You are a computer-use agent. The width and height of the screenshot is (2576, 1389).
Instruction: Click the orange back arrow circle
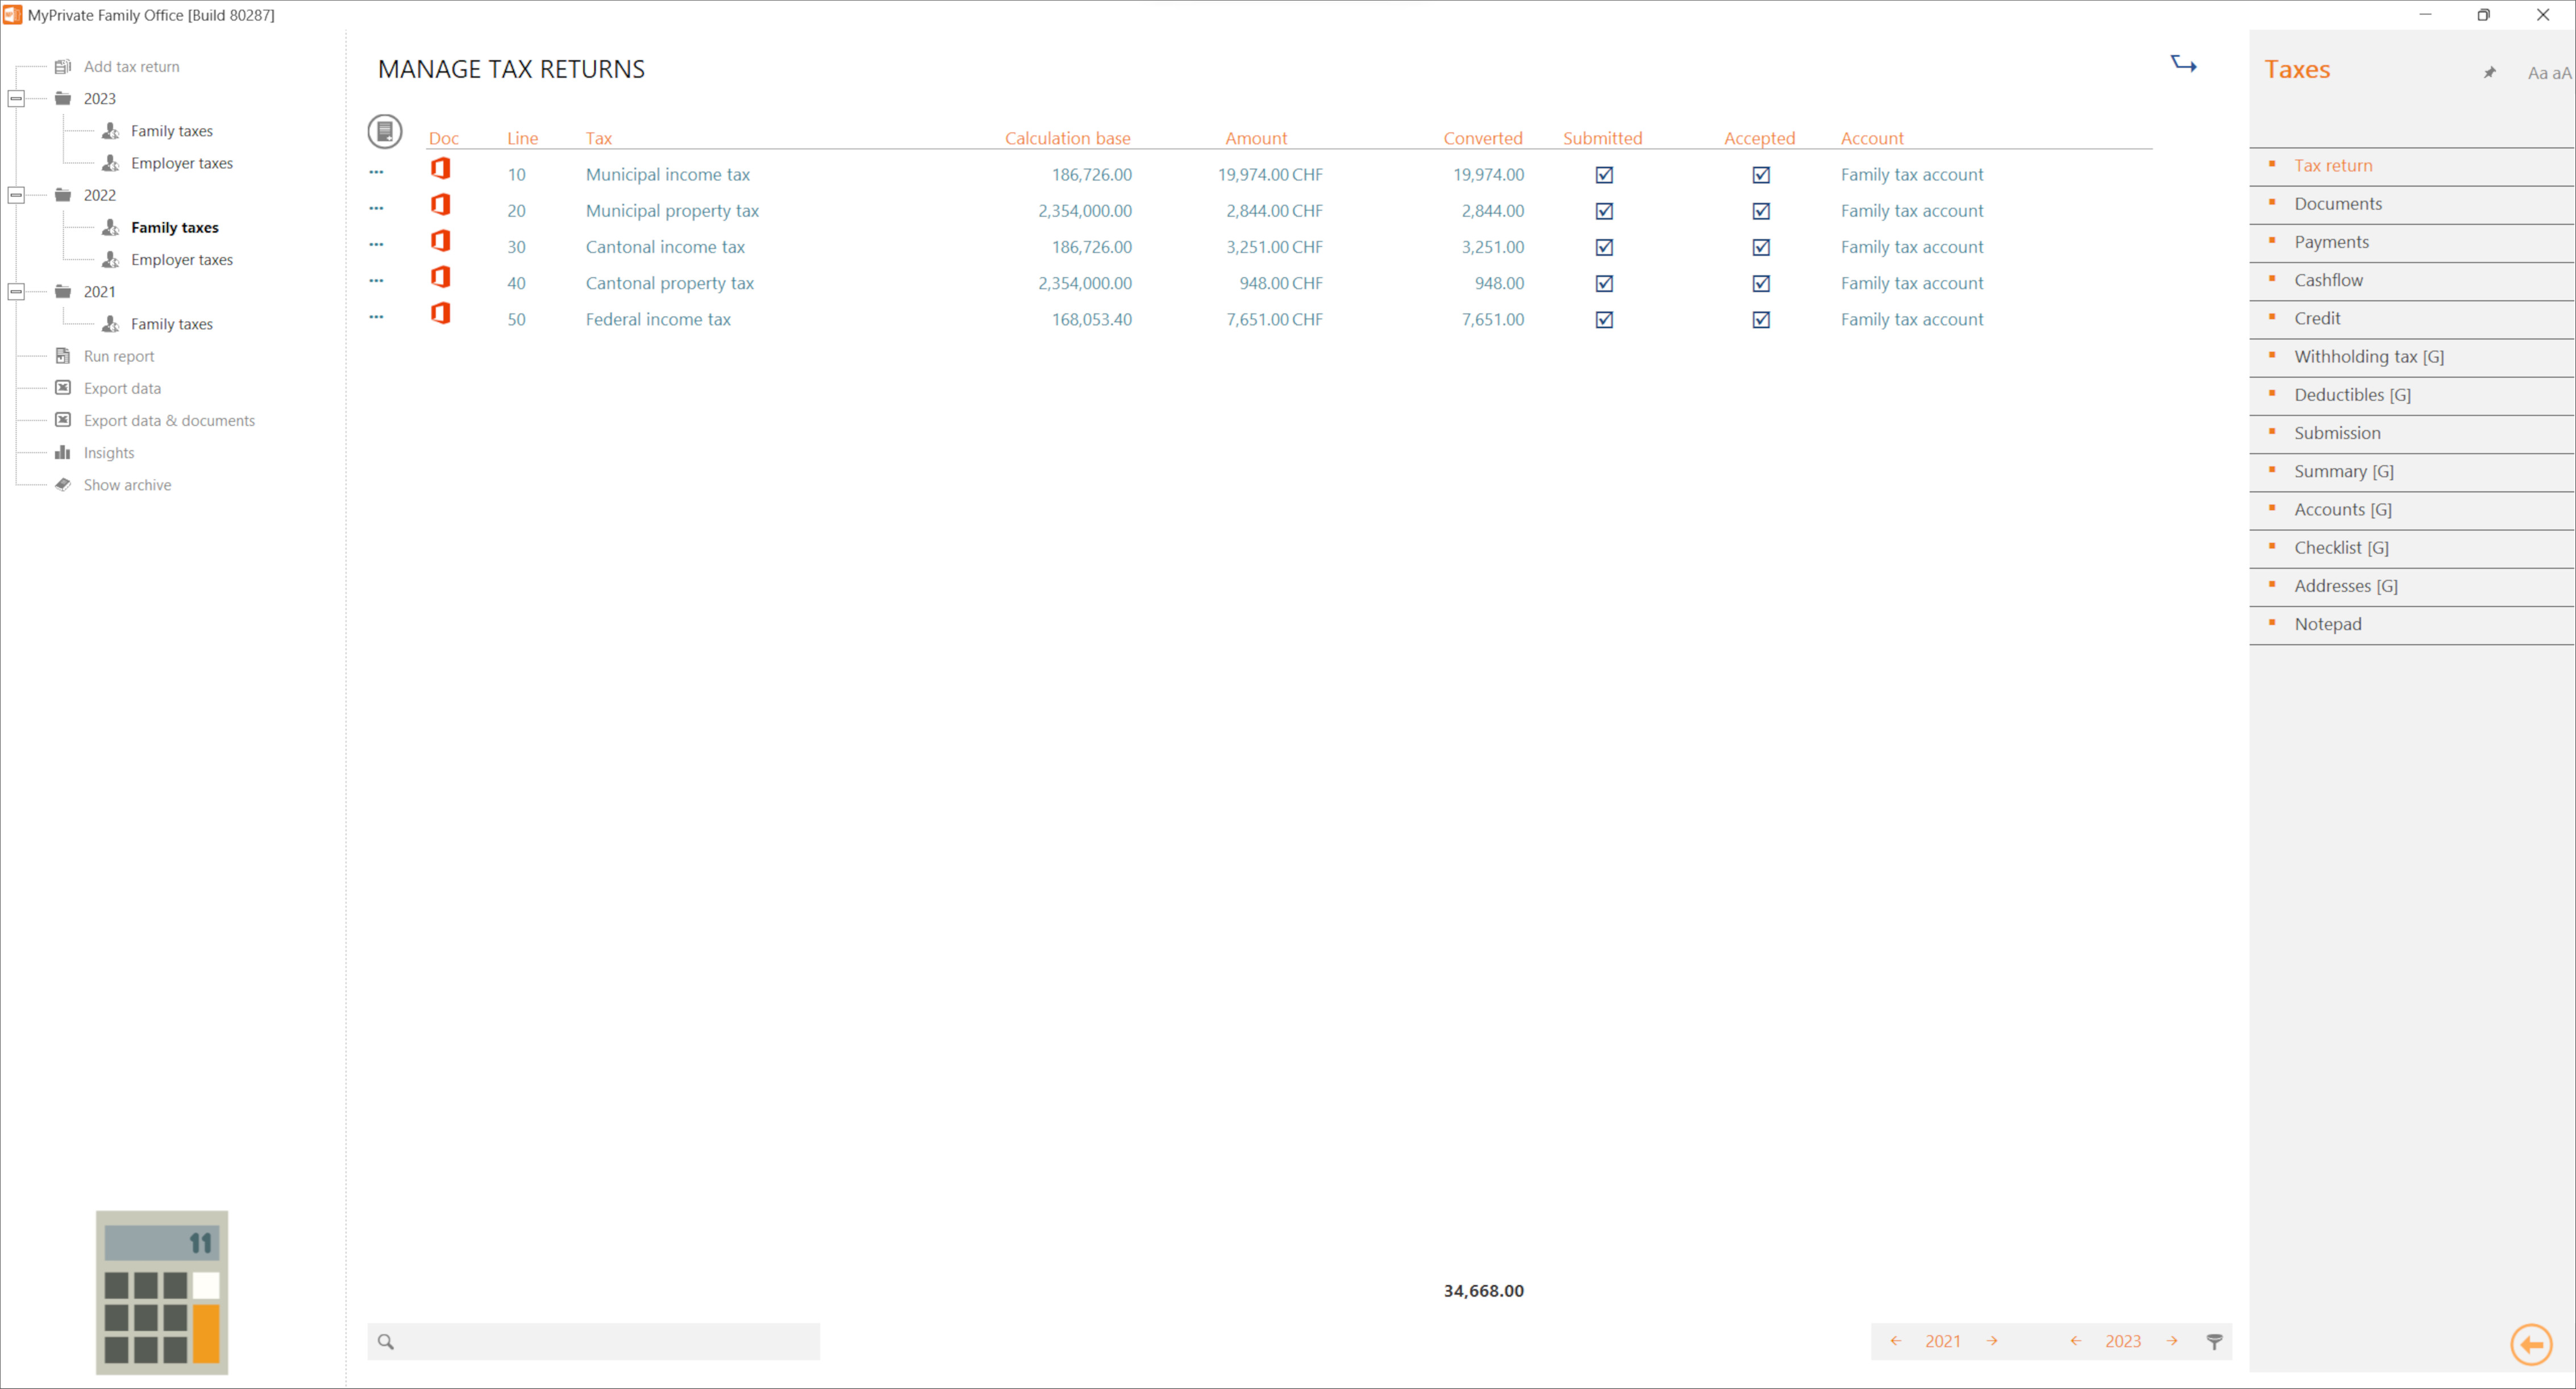click(2531, 1344)
